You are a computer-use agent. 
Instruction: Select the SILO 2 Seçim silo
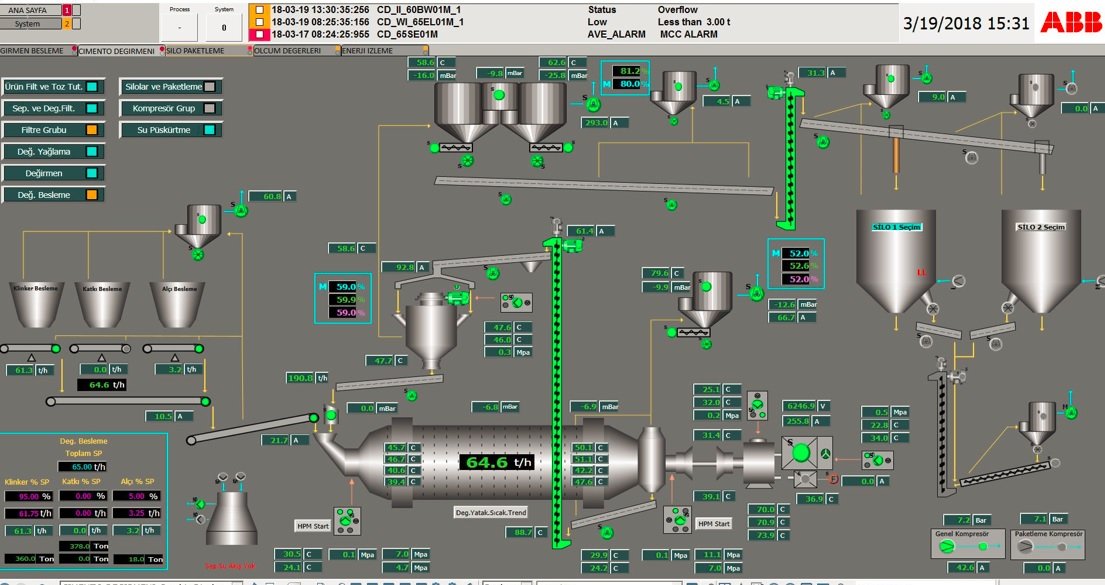[x=1041, y=258]
